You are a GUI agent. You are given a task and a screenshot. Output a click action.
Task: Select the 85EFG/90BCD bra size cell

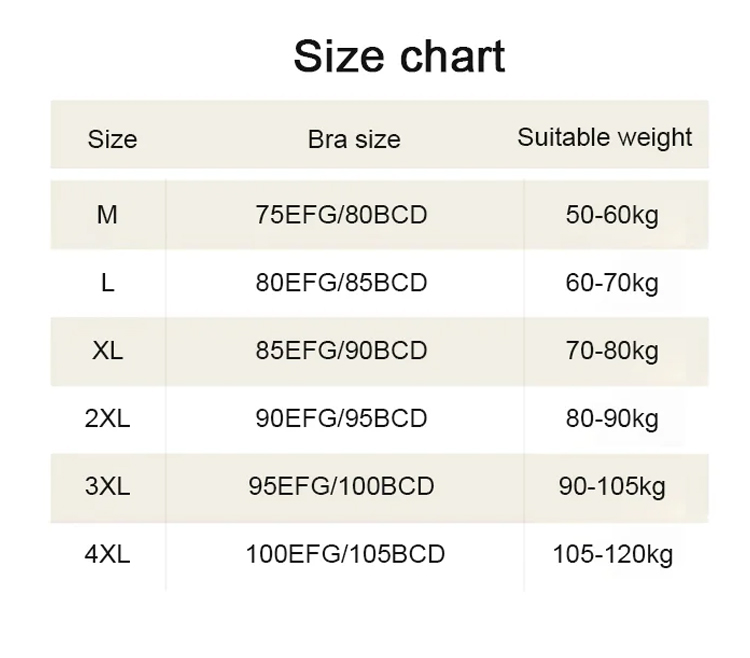coord(341,351)
